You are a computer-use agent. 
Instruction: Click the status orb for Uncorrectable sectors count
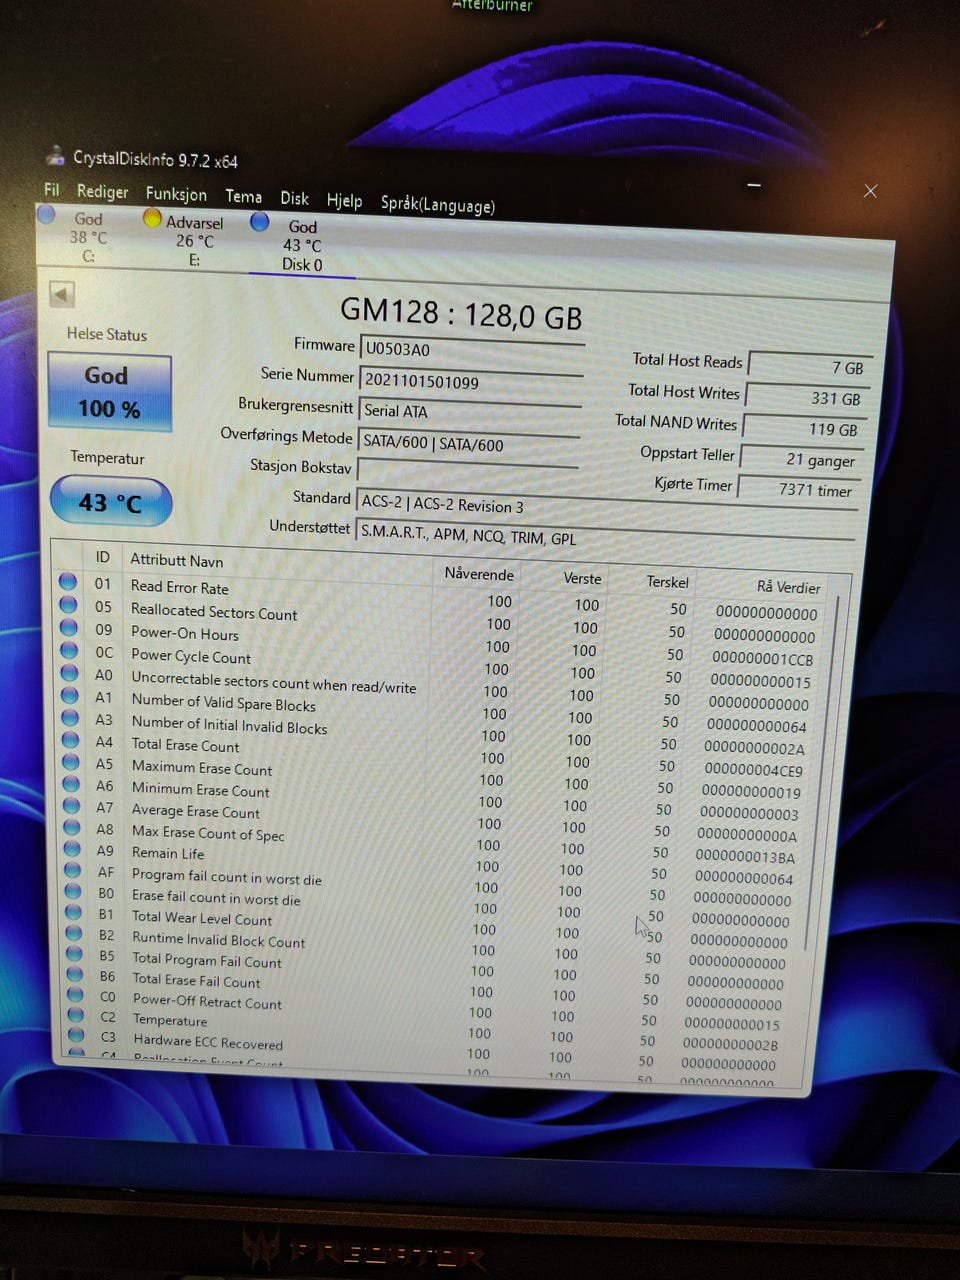[70, 672]
